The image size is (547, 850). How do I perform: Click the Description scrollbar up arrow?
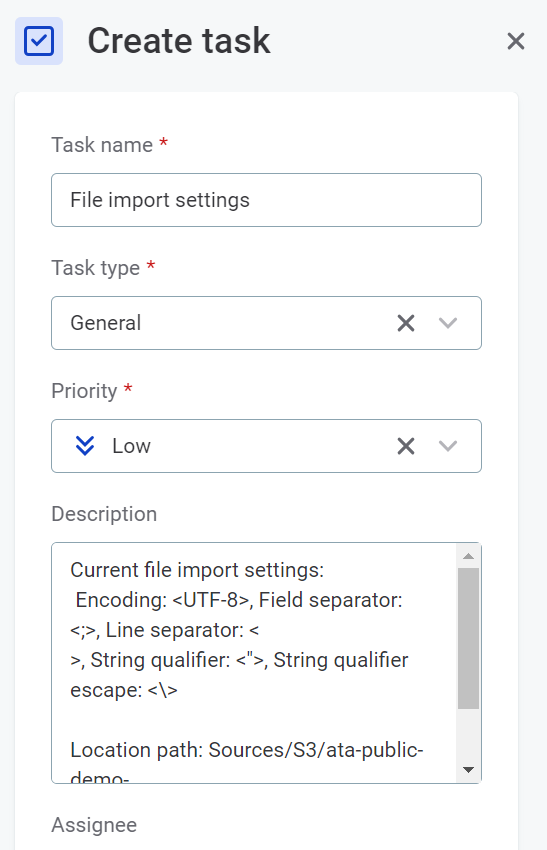468,556
